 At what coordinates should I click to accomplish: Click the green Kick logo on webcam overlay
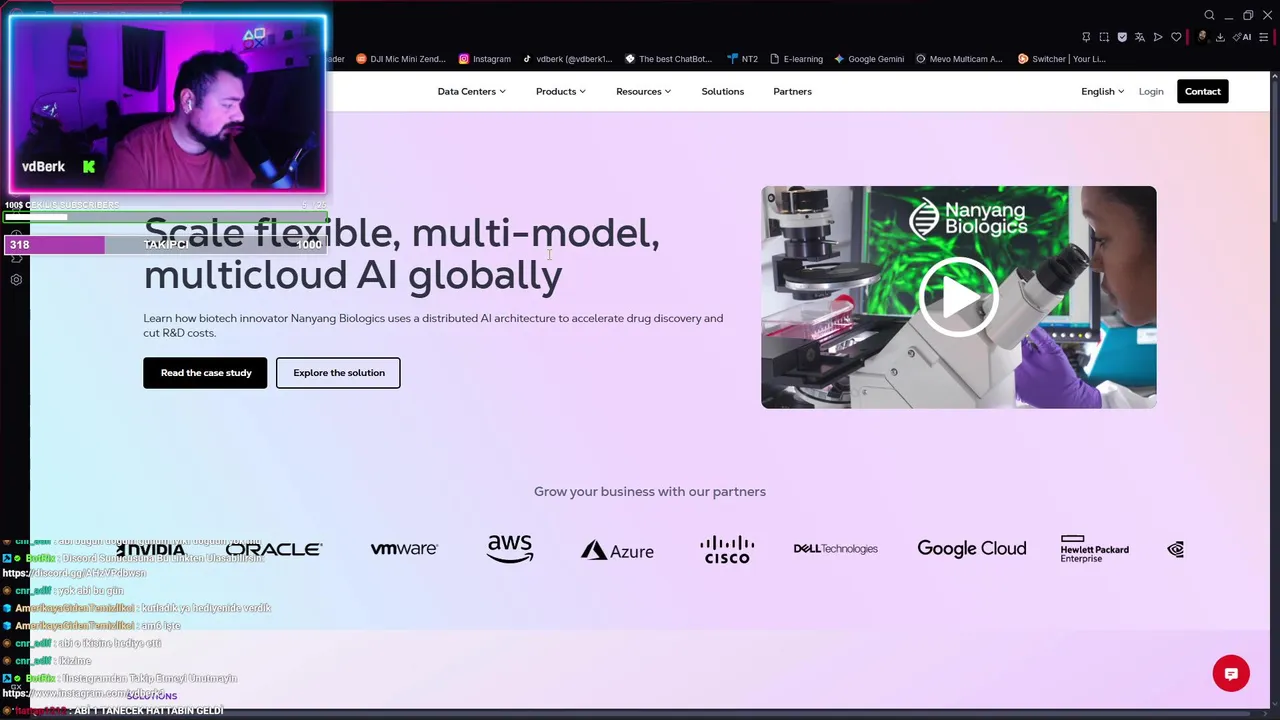coord(89,167)
